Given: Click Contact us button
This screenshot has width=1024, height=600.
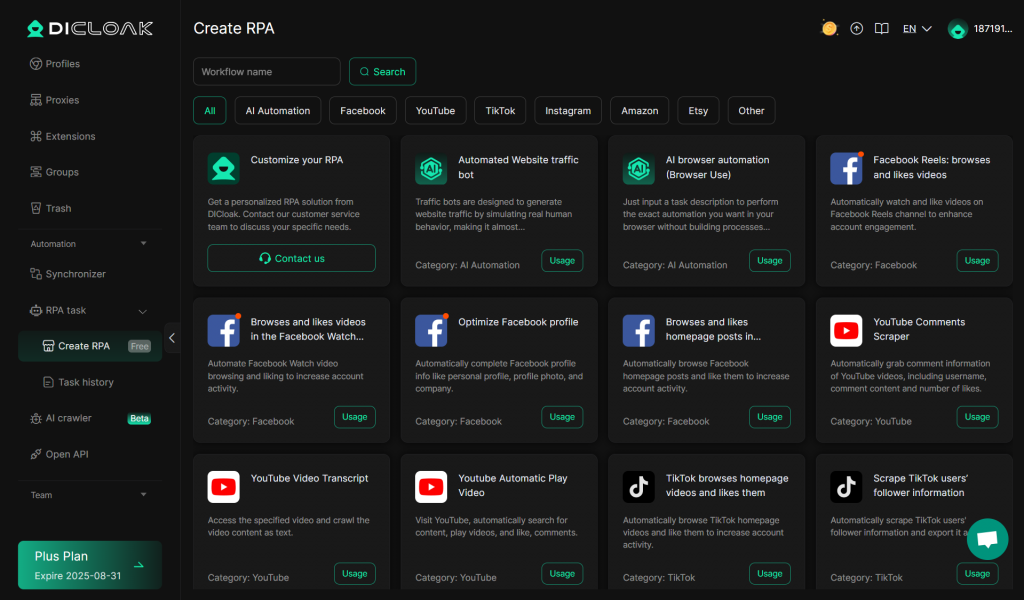Looking at the screenshot, I should click(291, 259).
